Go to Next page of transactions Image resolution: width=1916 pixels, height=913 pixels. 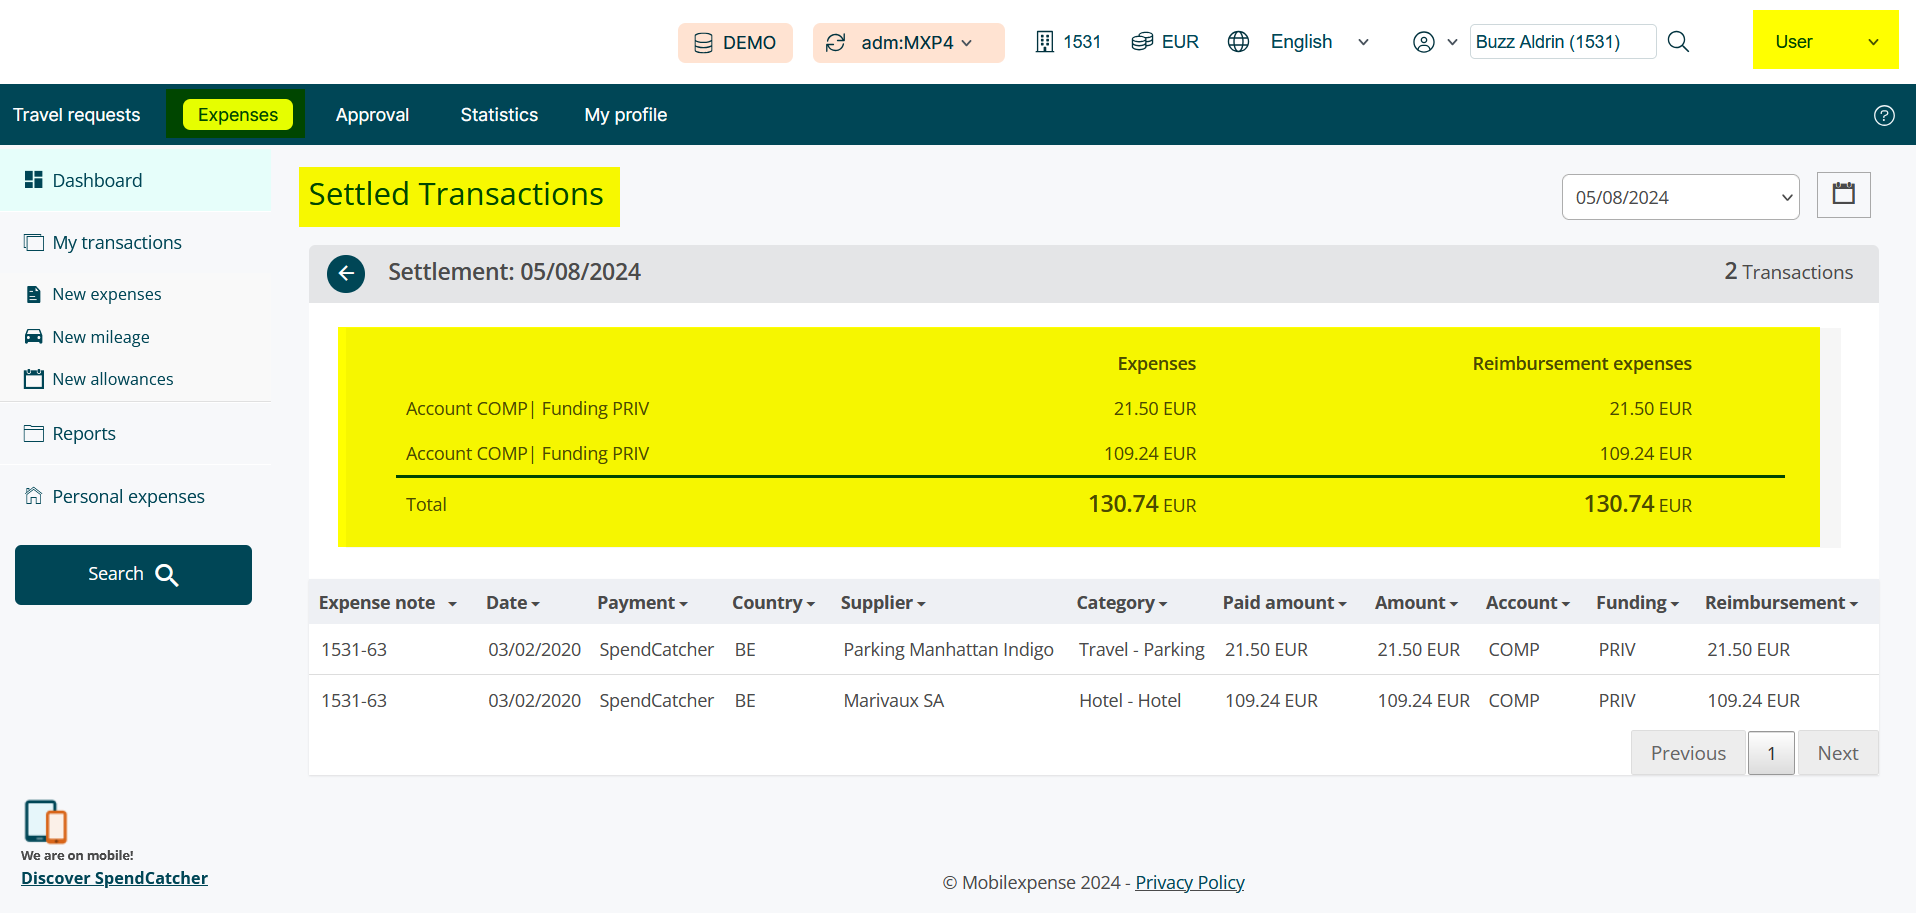[1837, 753]
